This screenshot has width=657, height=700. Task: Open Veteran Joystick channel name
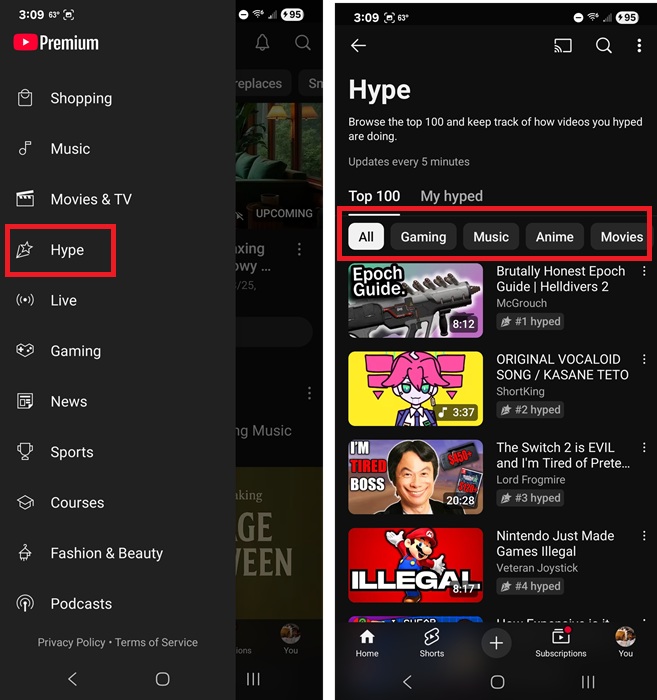click(x=537, y=568)
